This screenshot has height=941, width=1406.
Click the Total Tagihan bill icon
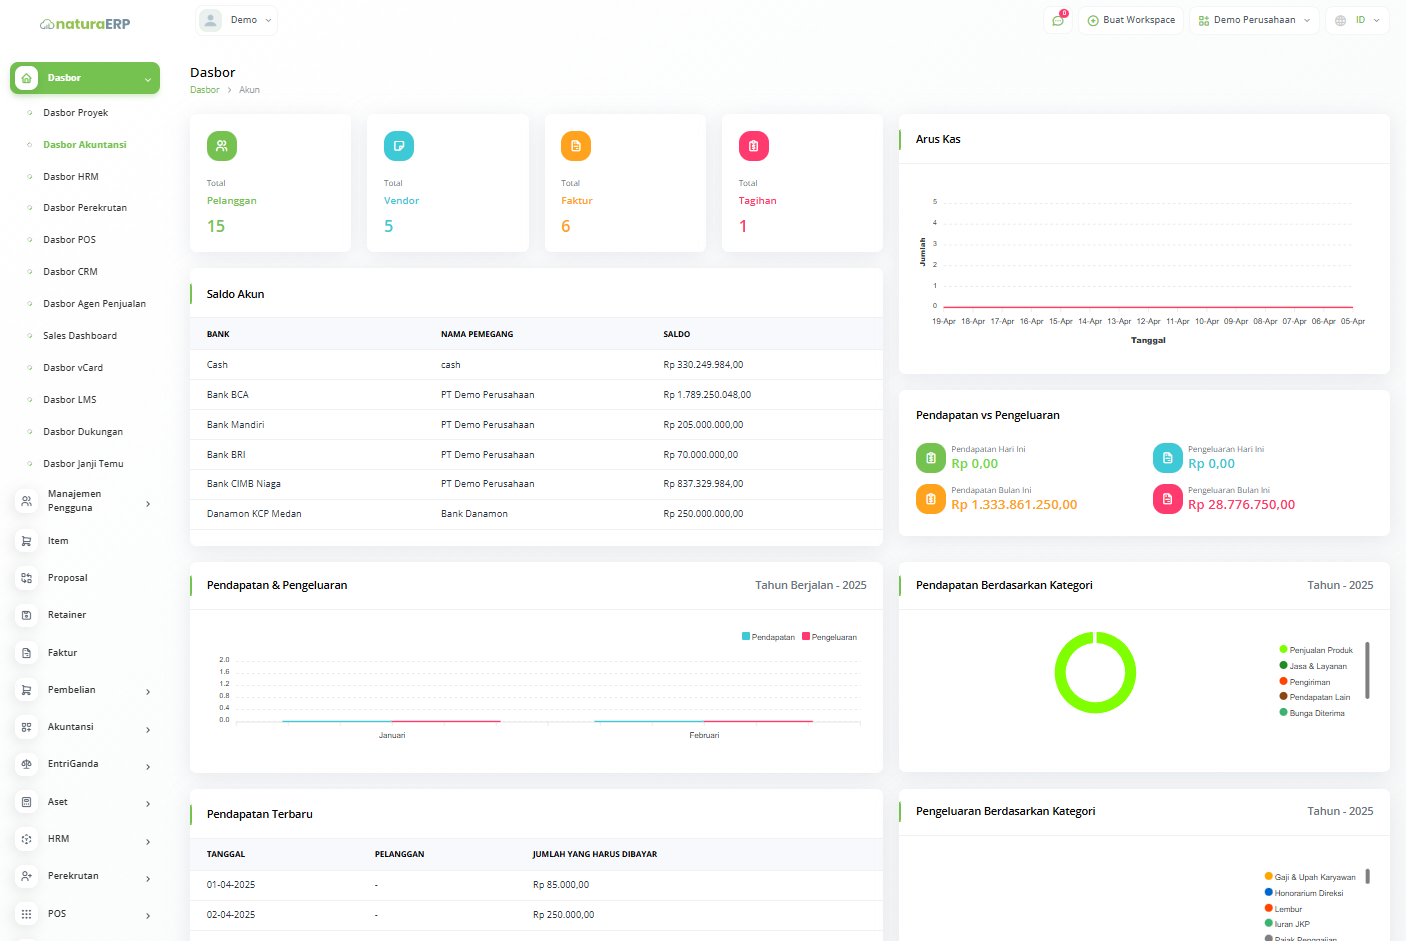[x=753, y=146]
